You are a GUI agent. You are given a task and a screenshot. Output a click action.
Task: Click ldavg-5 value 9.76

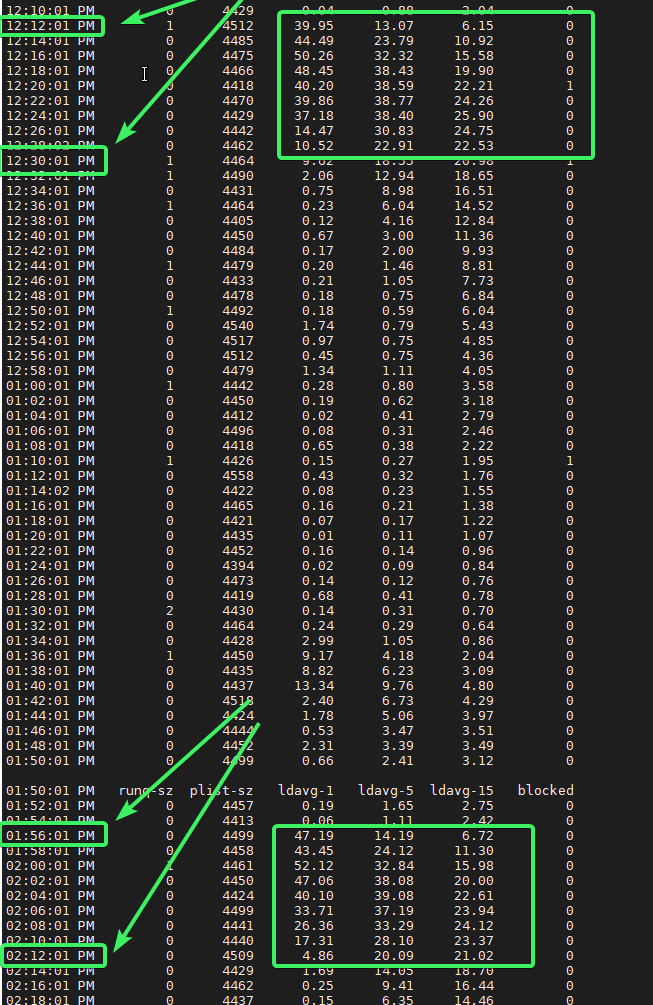tap(398, 686)
